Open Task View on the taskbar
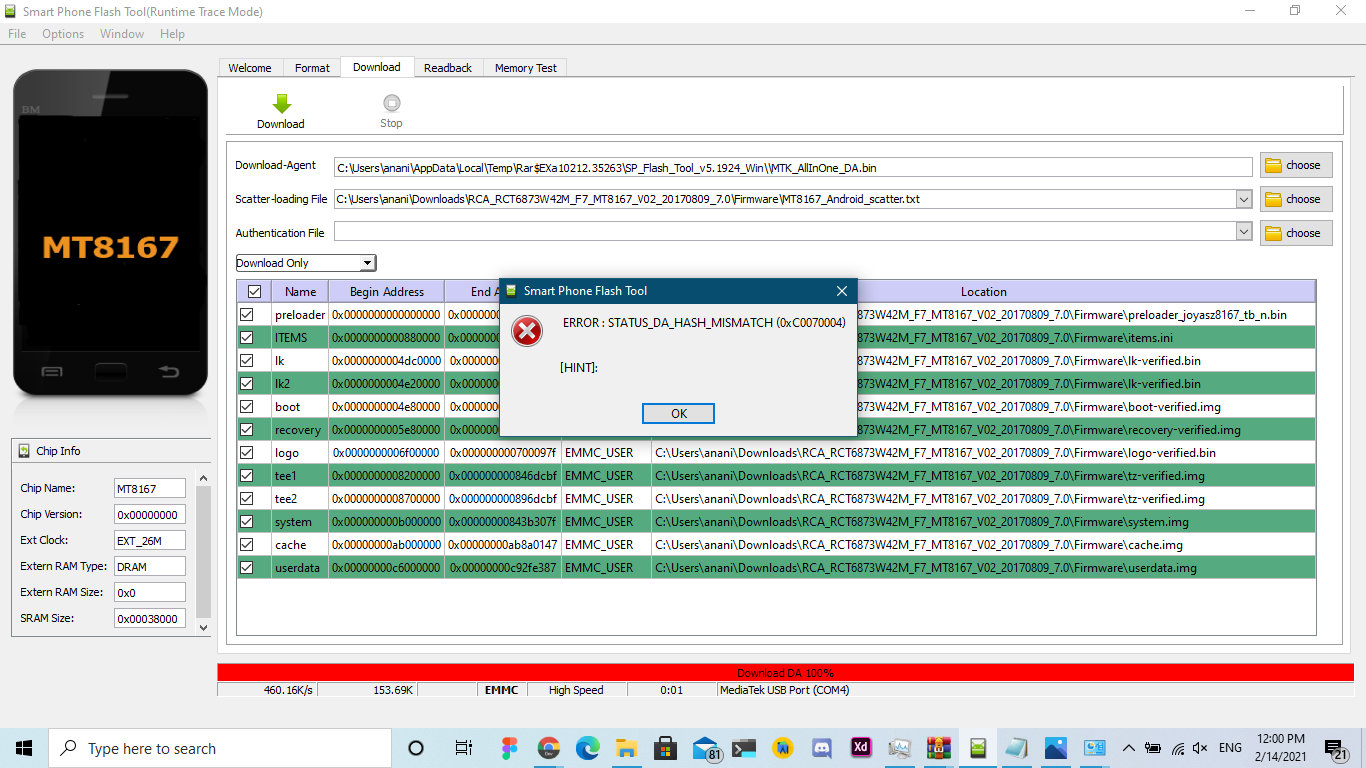Image resolution: width=1366 pixels, height=768 pixels. pyautogui.click(x=463, y=748)
